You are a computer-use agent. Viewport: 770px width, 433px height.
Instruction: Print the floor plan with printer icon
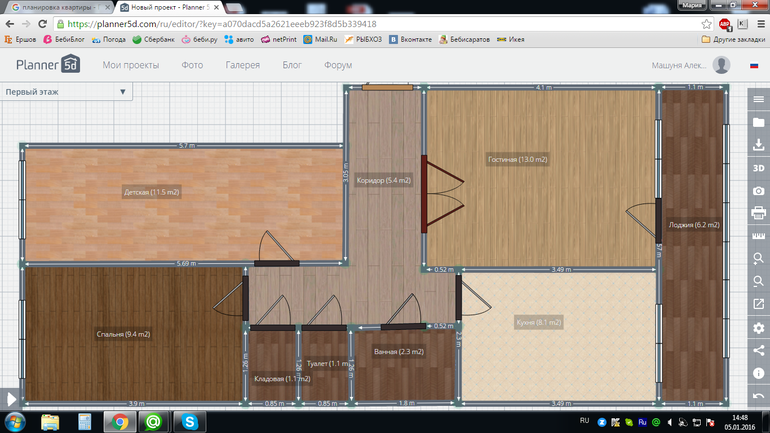click(759, 213)
